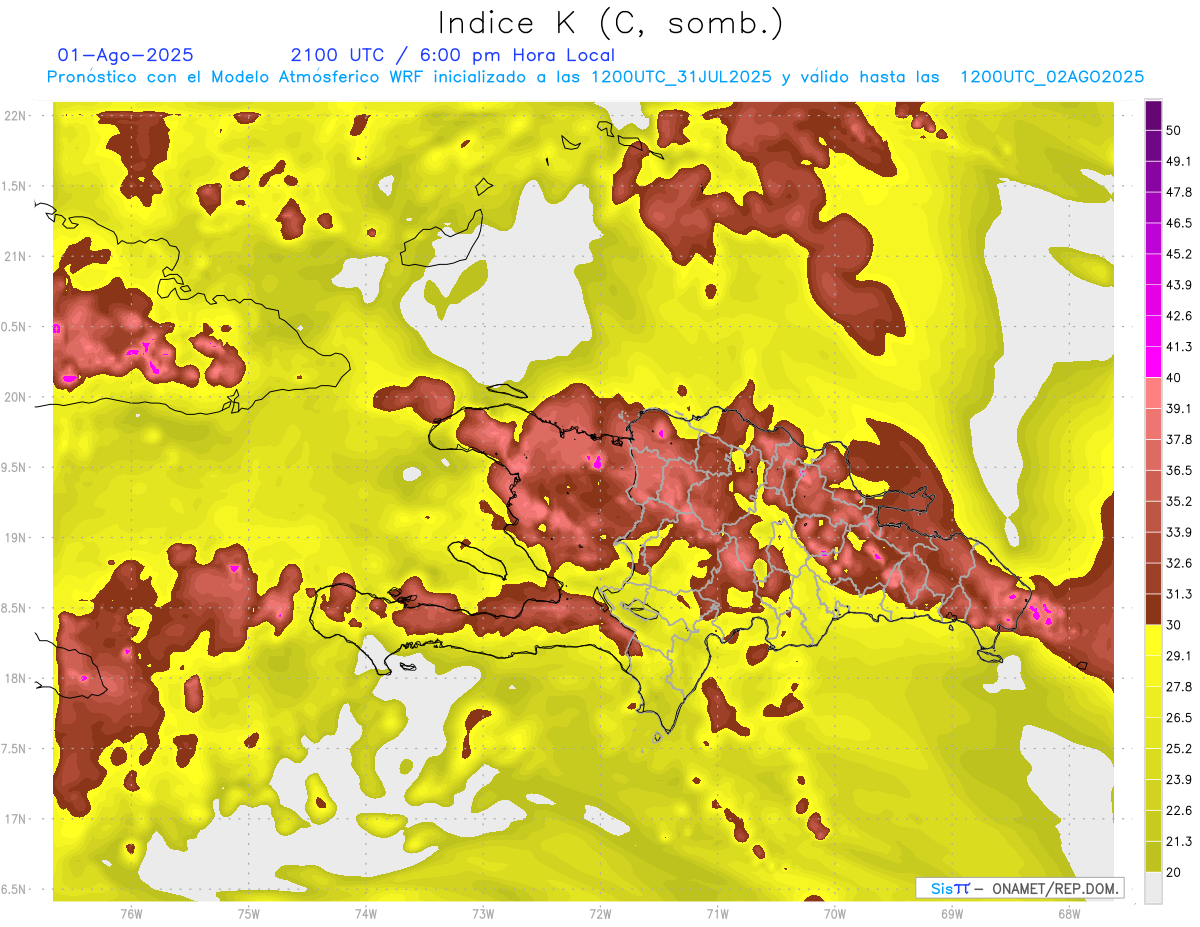This screenshot has height=927, width=1200.
Task: Pick the olive swatch between 20 and 21.3
Action: (1154, 856)
